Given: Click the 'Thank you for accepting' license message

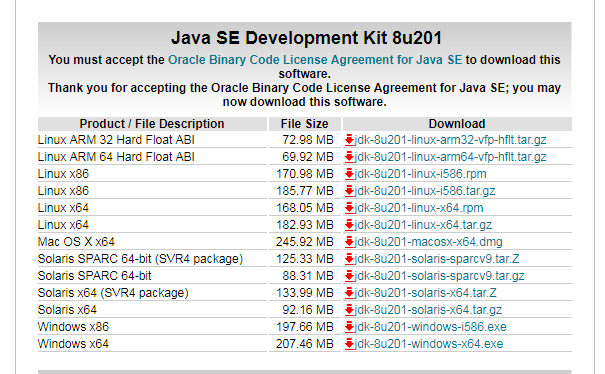Looking at the screenshot, I should point(304,95).
